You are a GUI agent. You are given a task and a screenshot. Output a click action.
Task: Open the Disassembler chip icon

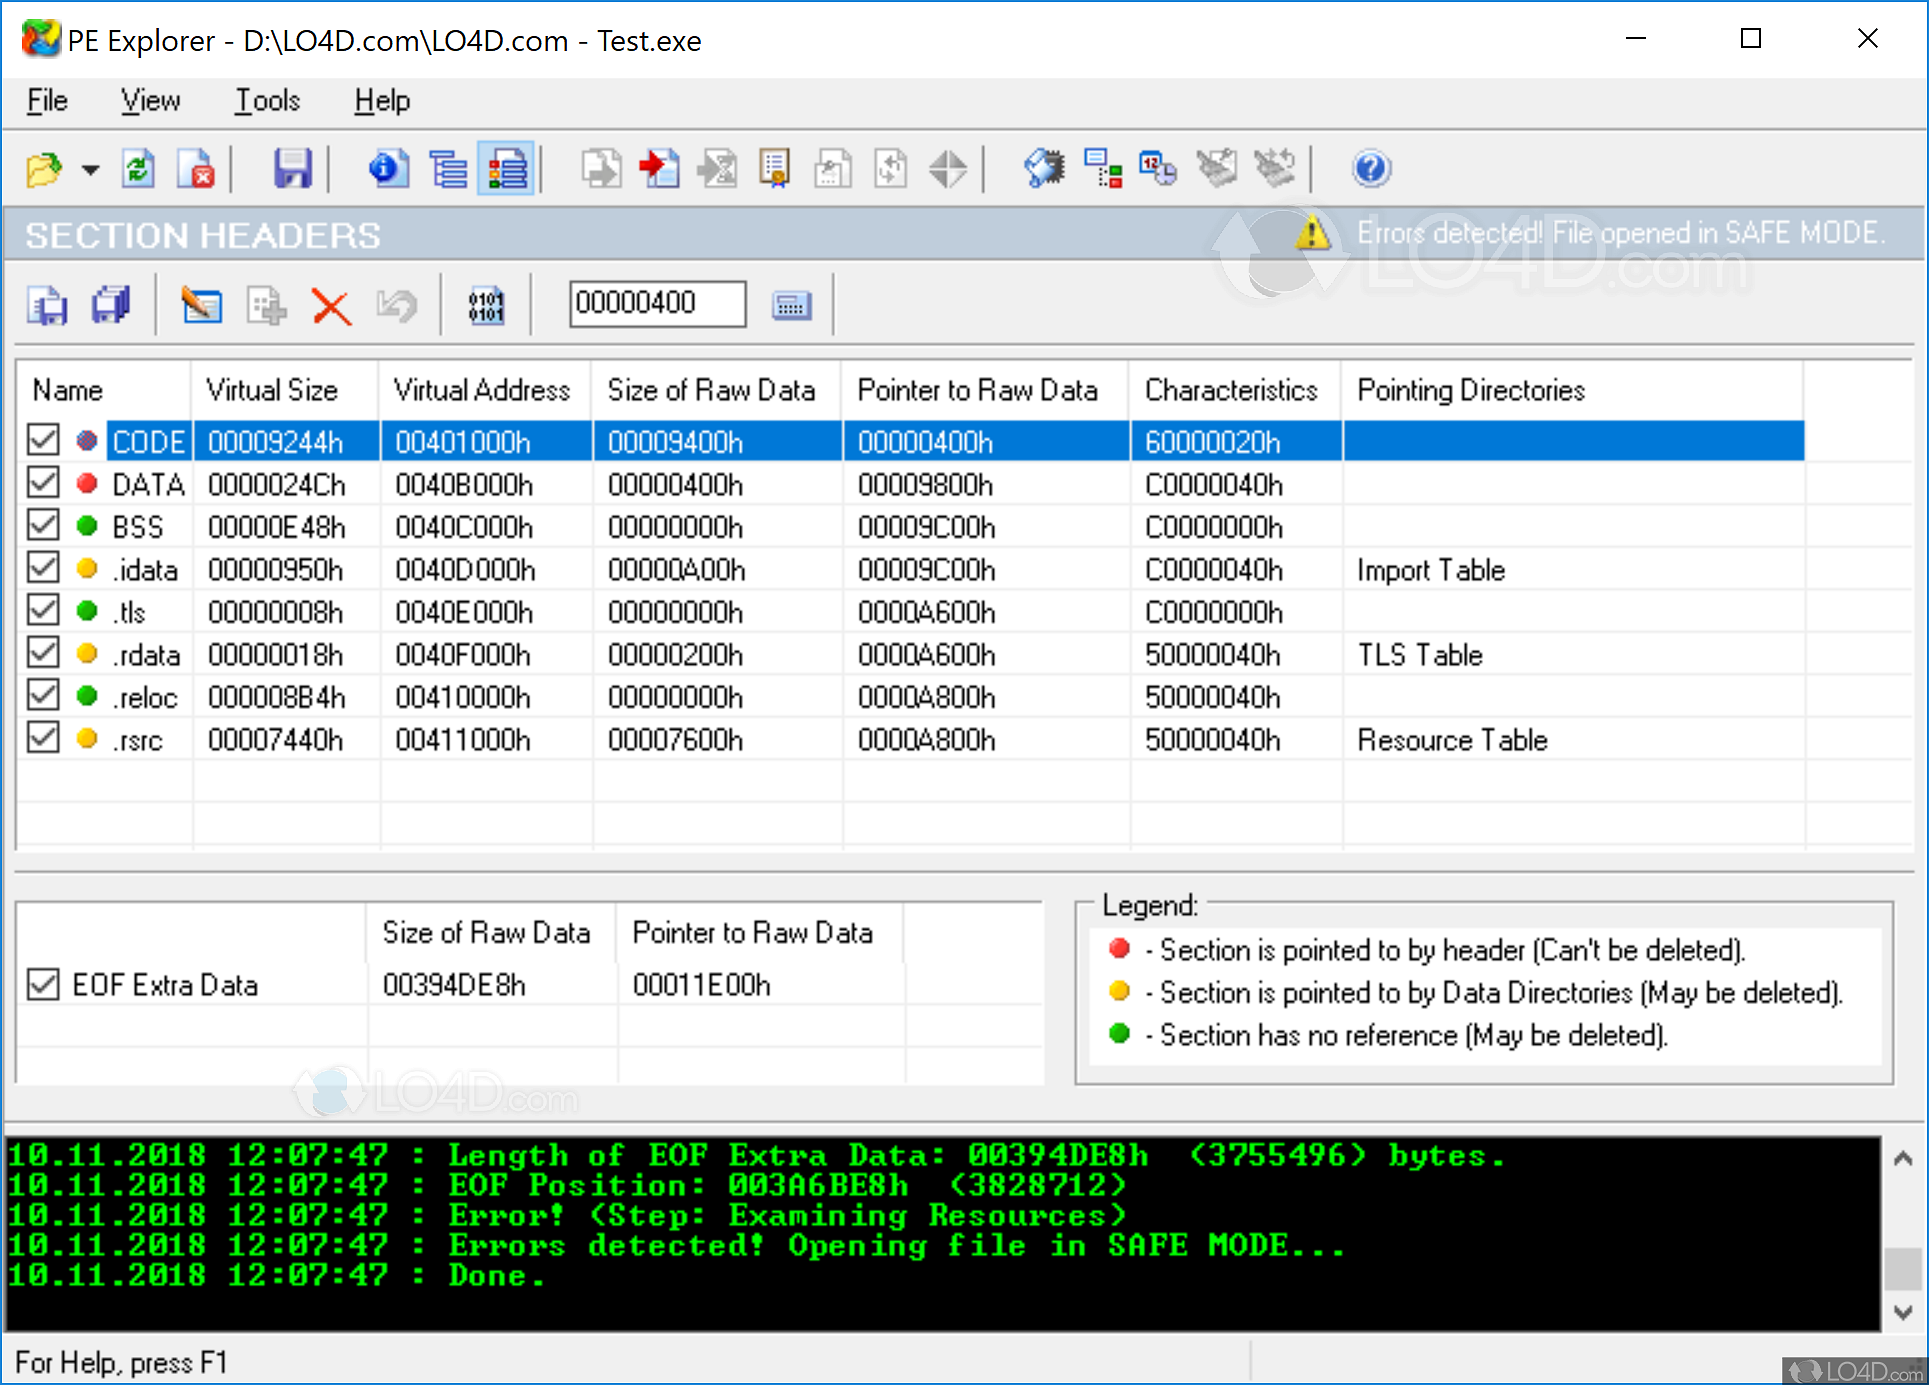1044,169
